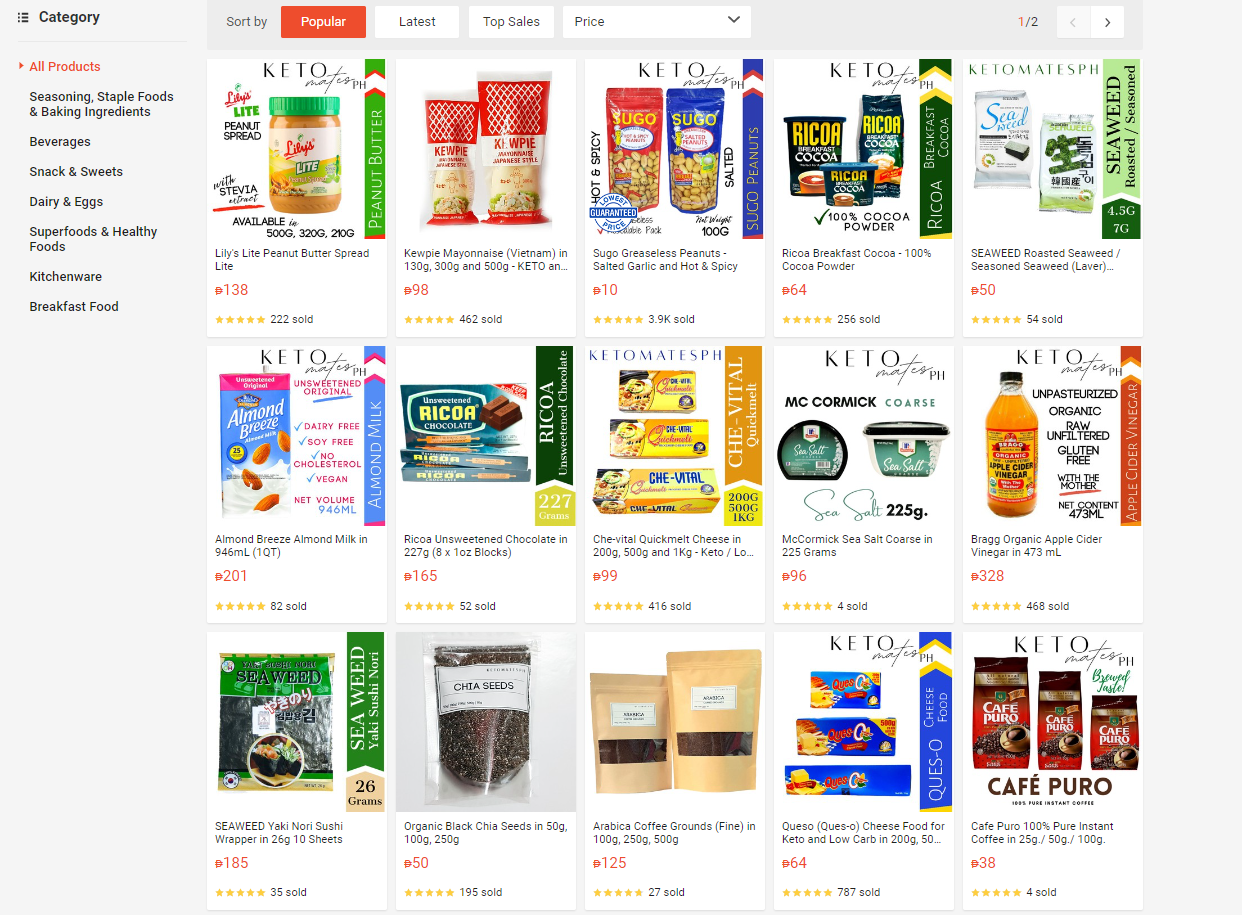Screen dimensions: 1242x915
Task: Sort products by Popular
Action: (x=323, y=22)
